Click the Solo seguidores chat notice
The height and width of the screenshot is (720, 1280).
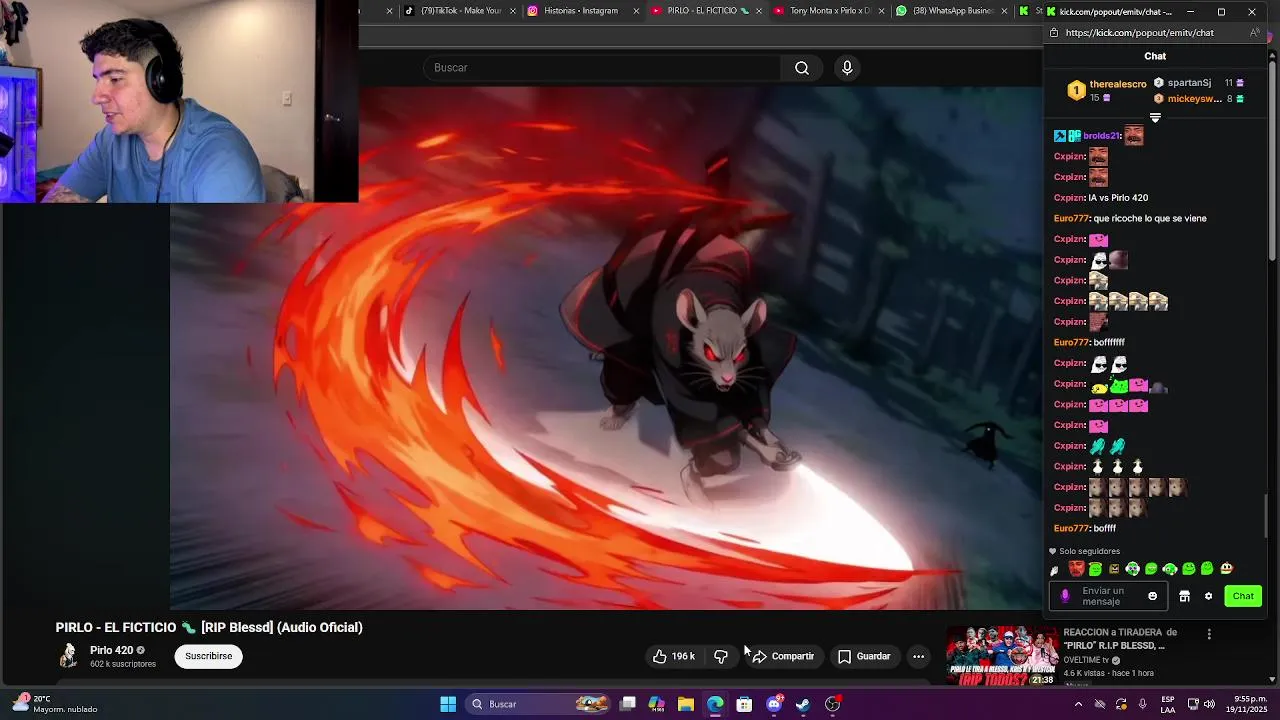(x=1084, y=551)
